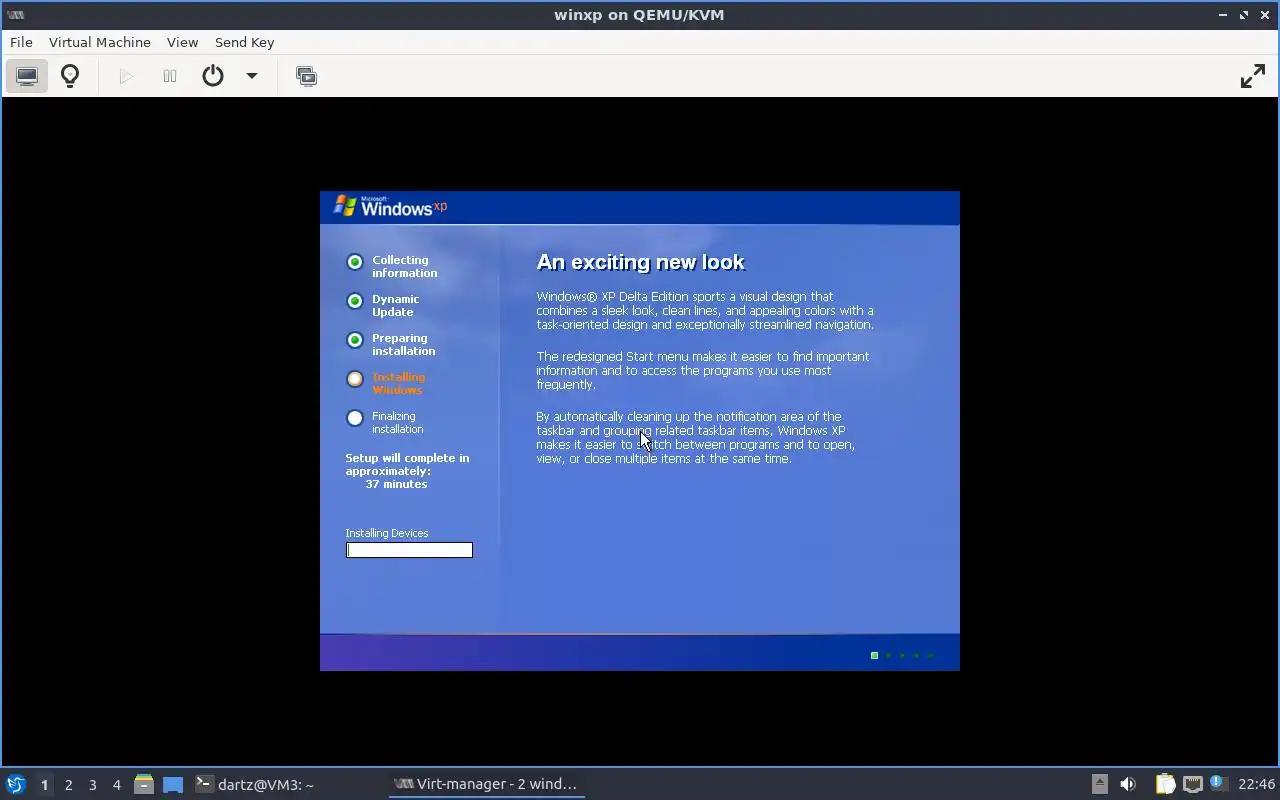Click the green slide indicator square
This screenshot has width=1280, height=800.
coord(874,656)
